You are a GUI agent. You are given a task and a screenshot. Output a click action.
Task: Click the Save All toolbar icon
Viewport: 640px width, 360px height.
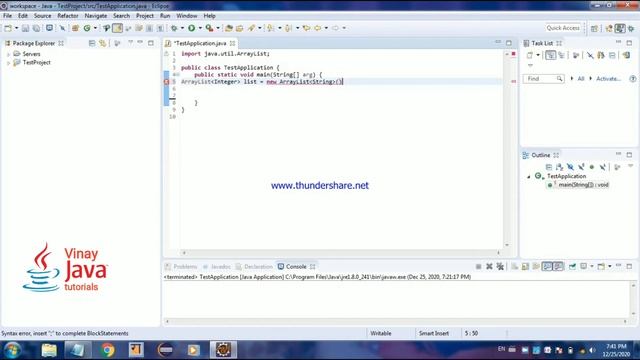pyautogui.click(x=36, y=28)
